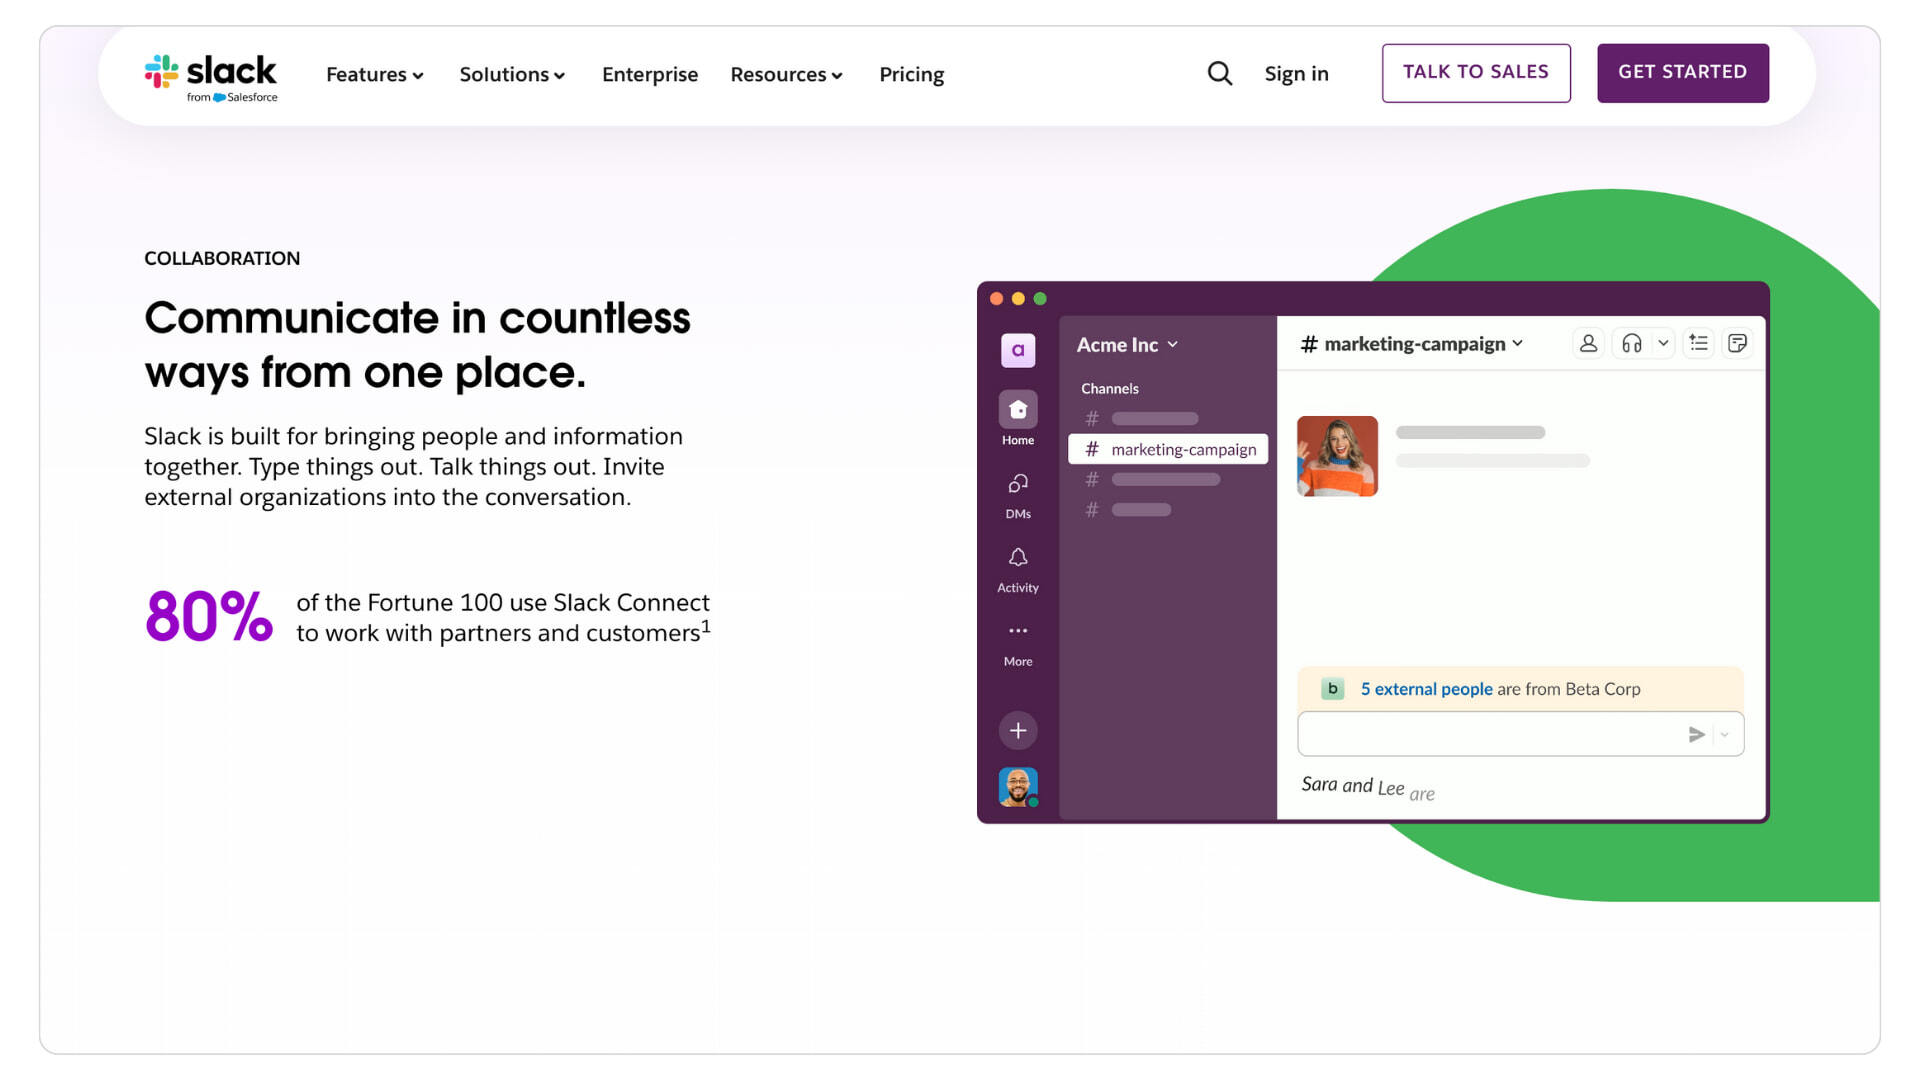Open the Features menu
Screen dimensions: 1920x1080
click(374, 74)
